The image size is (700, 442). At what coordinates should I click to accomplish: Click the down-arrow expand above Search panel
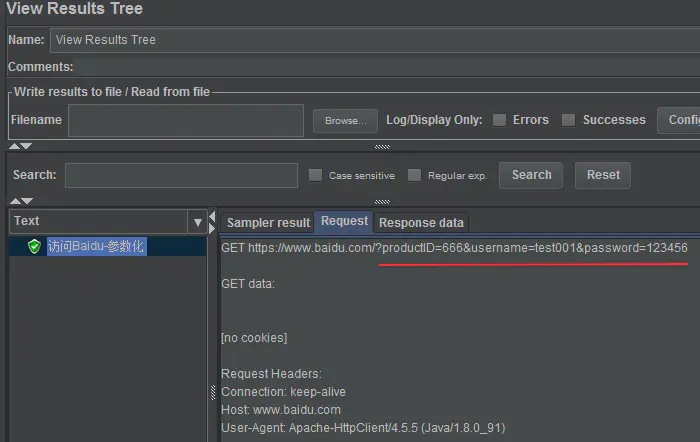click(x=26, y=146)
